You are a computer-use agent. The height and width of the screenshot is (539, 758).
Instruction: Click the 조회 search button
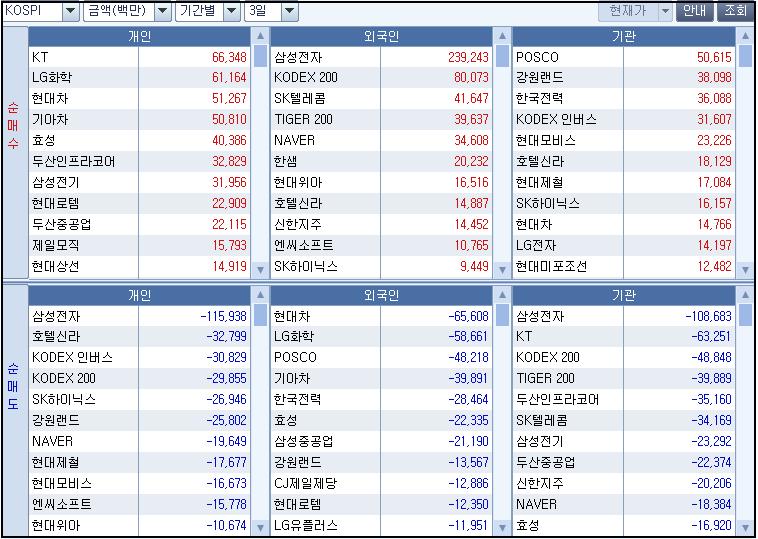pos(735,12)
